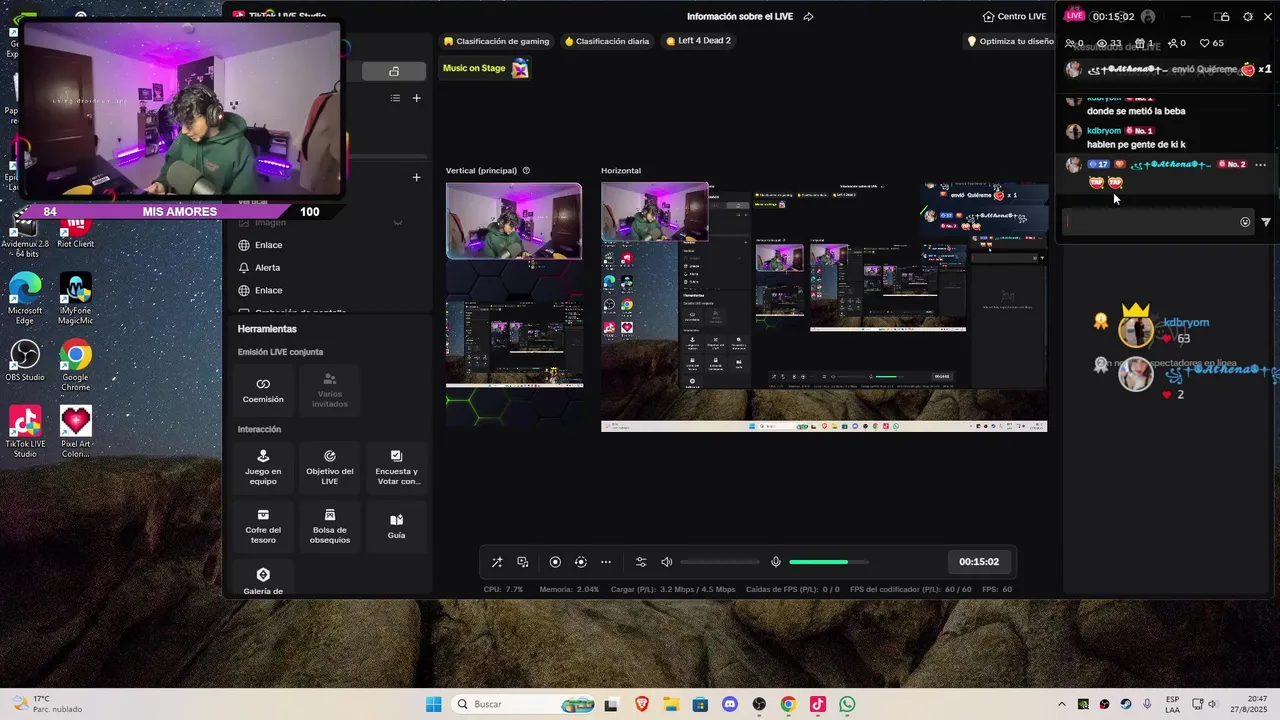Screen dimensions: 1280x720
Task: Click the 00:15:02 timer button
Action: click(979, 562)
